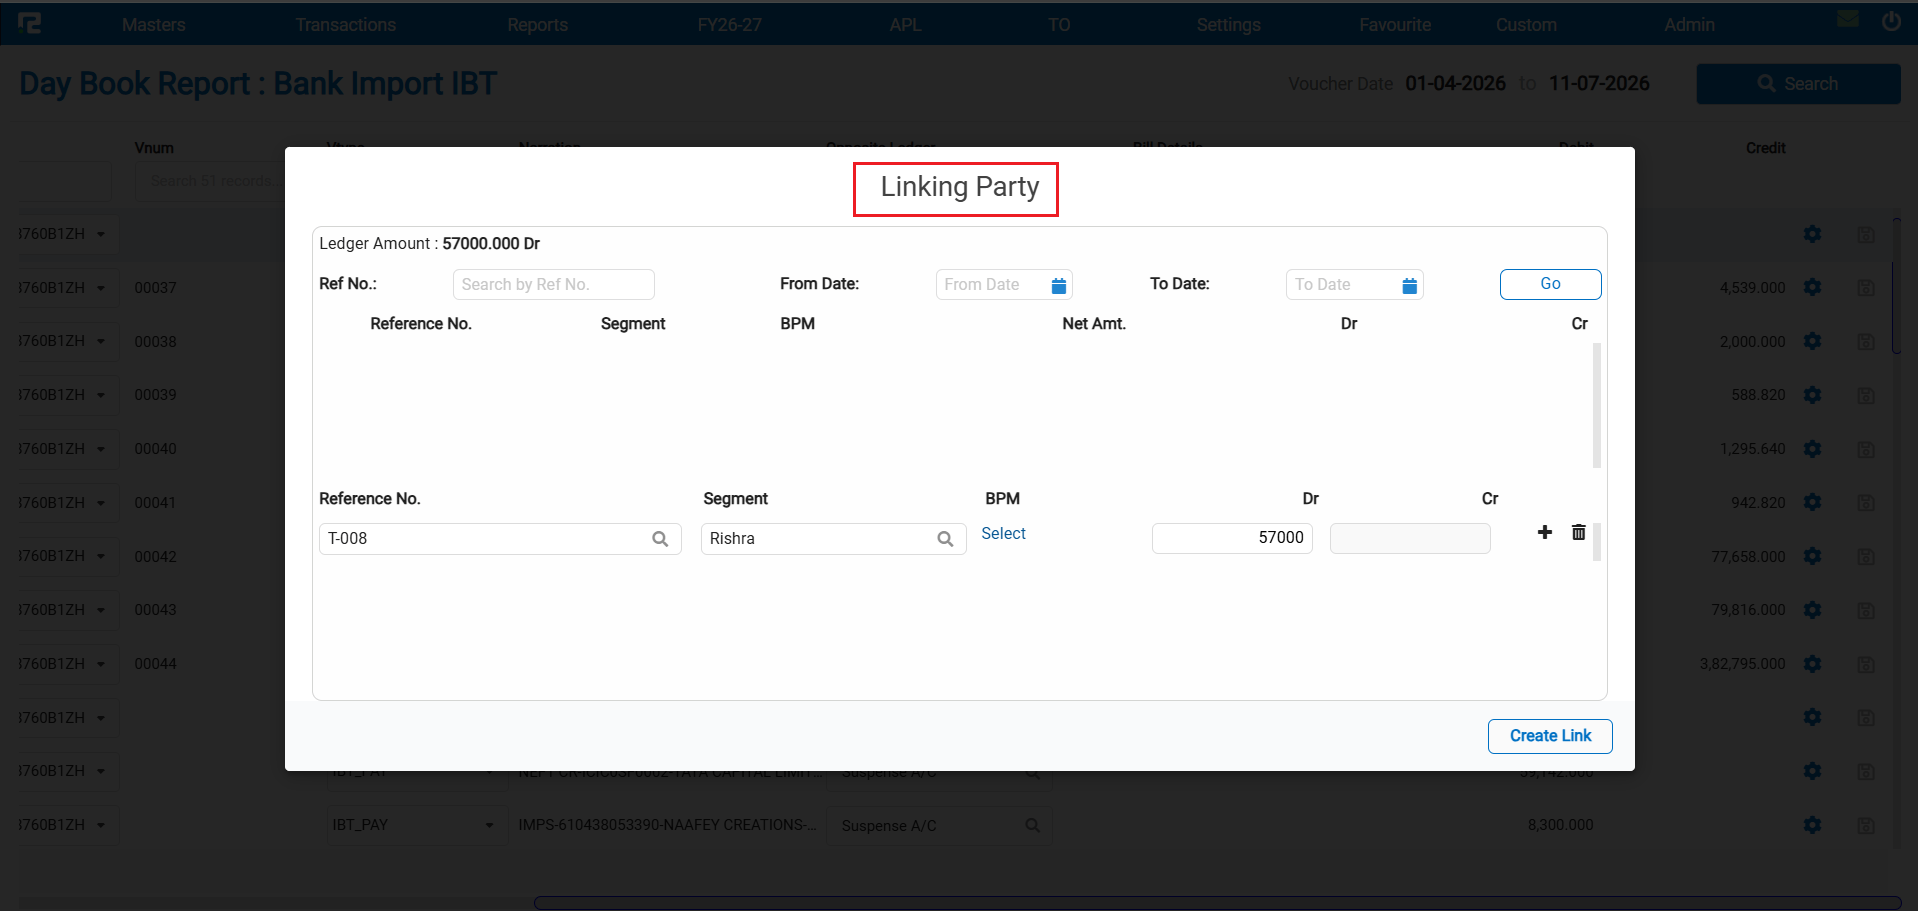Open gear settings for row 00039
This screenshot has height=911, width=1918.
(1812, 395)
